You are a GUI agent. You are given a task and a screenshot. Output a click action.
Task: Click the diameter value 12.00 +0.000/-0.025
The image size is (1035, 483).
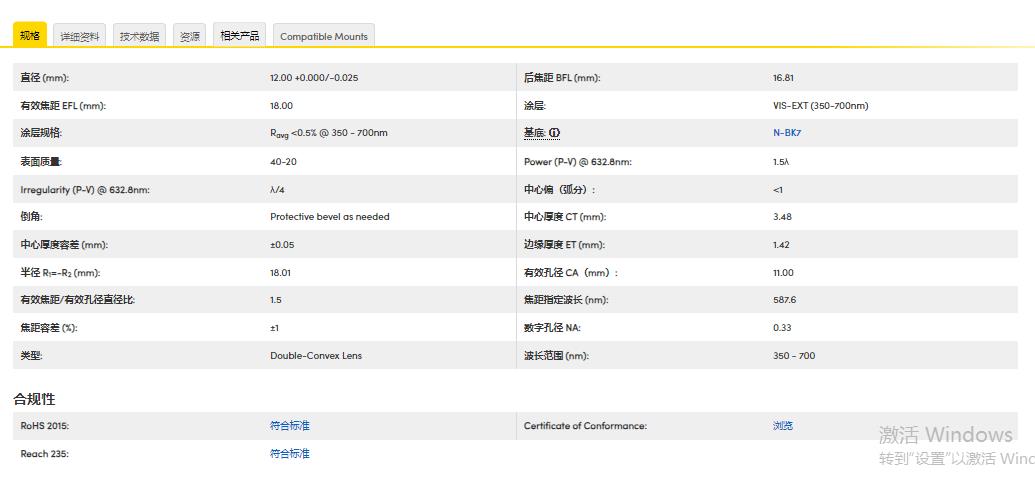tap(314, 78)
